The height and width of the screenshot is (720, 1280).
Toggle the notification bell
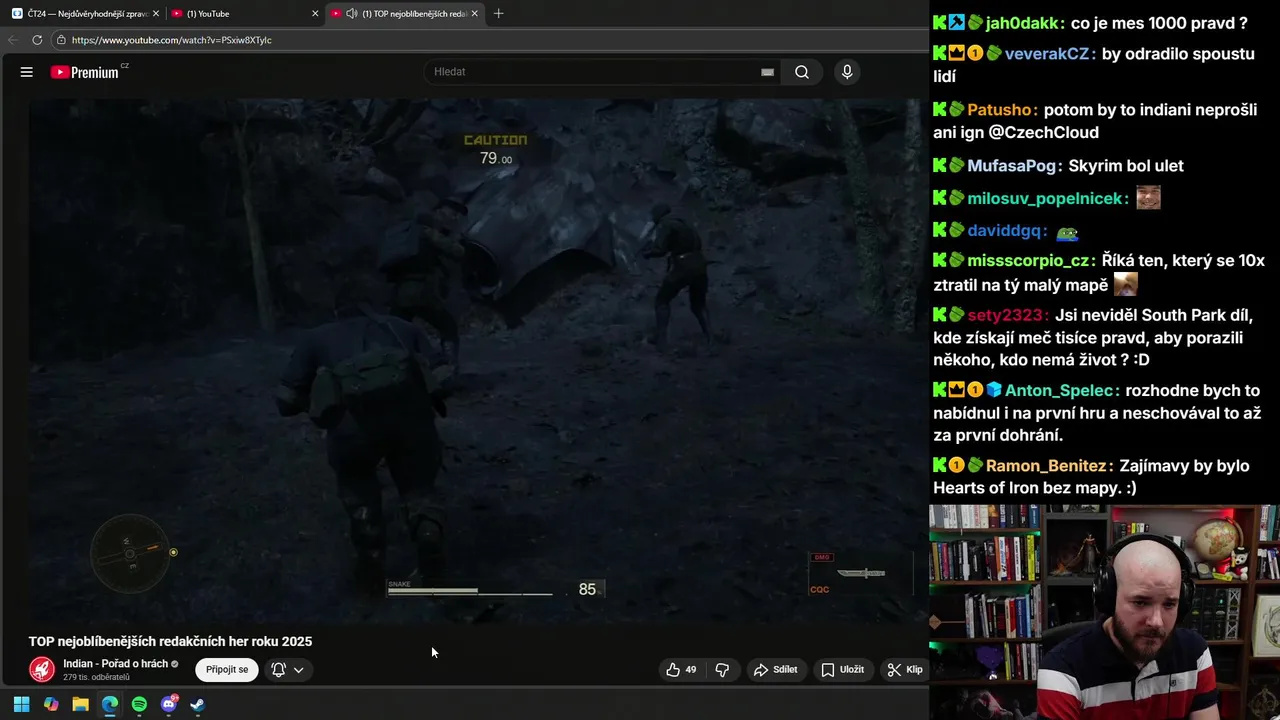click(x=279, y=669)
